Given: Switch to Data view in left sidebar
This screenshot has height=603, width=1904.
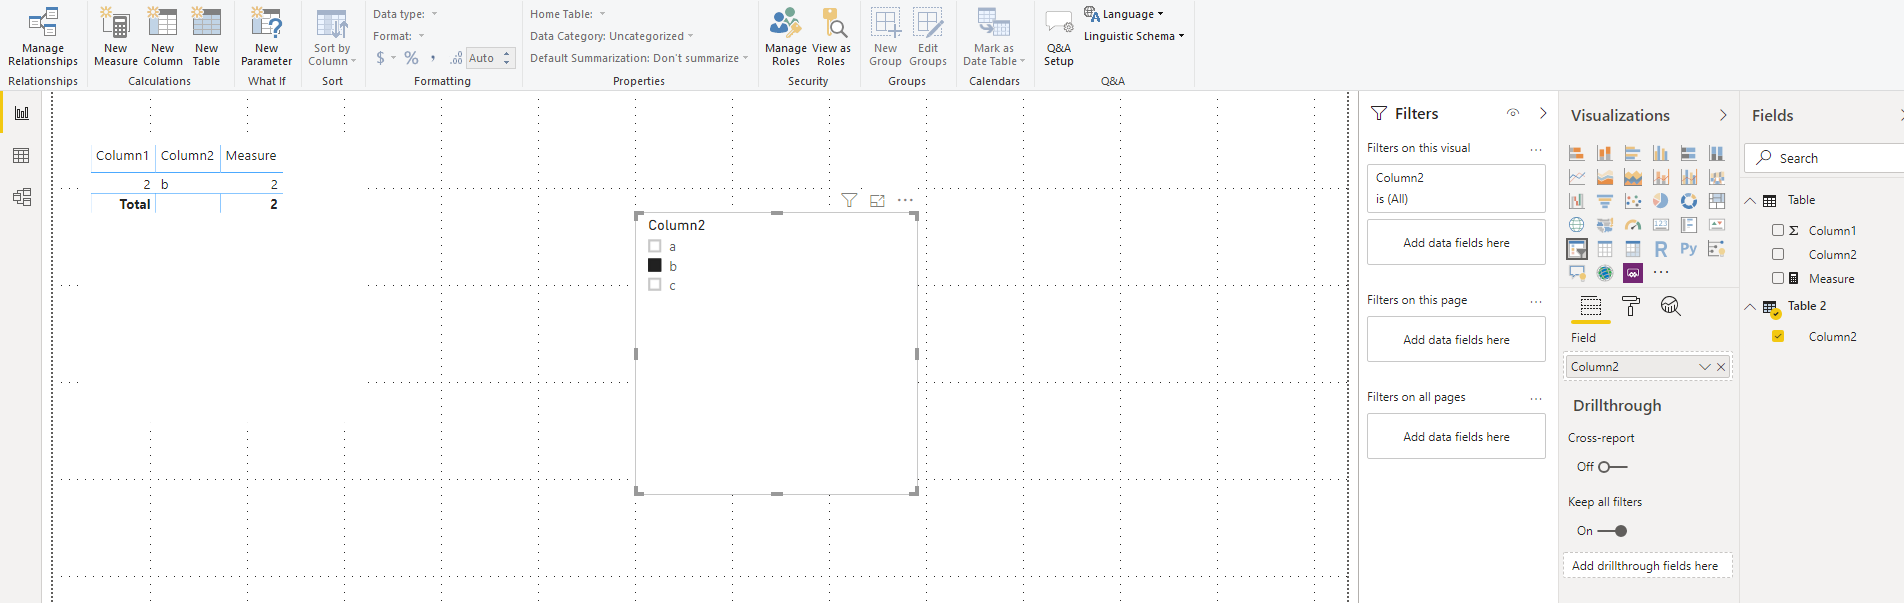Looking at the screenshot, I should pyautogui.click(x=21, y=156).
